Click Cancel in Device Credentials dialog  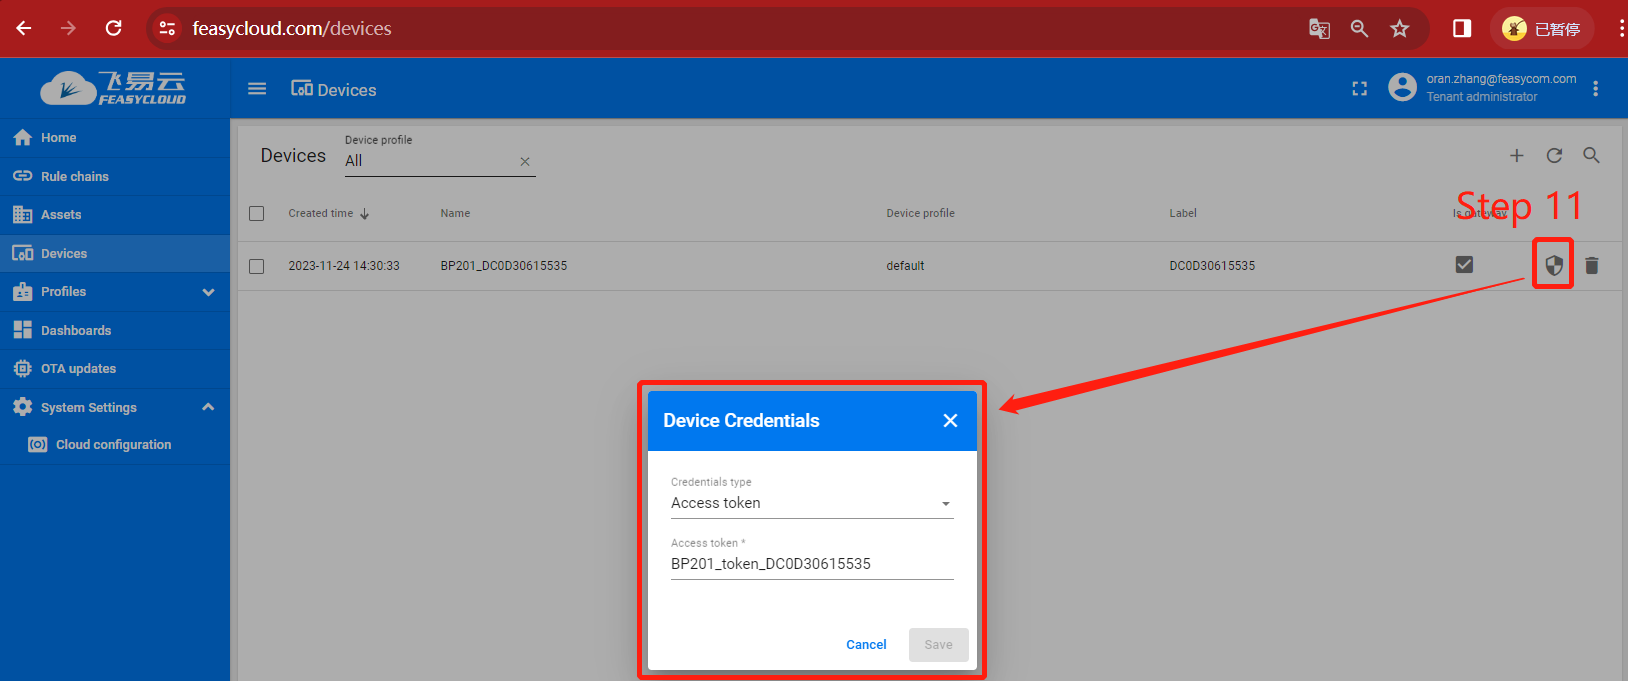[866, 645]
